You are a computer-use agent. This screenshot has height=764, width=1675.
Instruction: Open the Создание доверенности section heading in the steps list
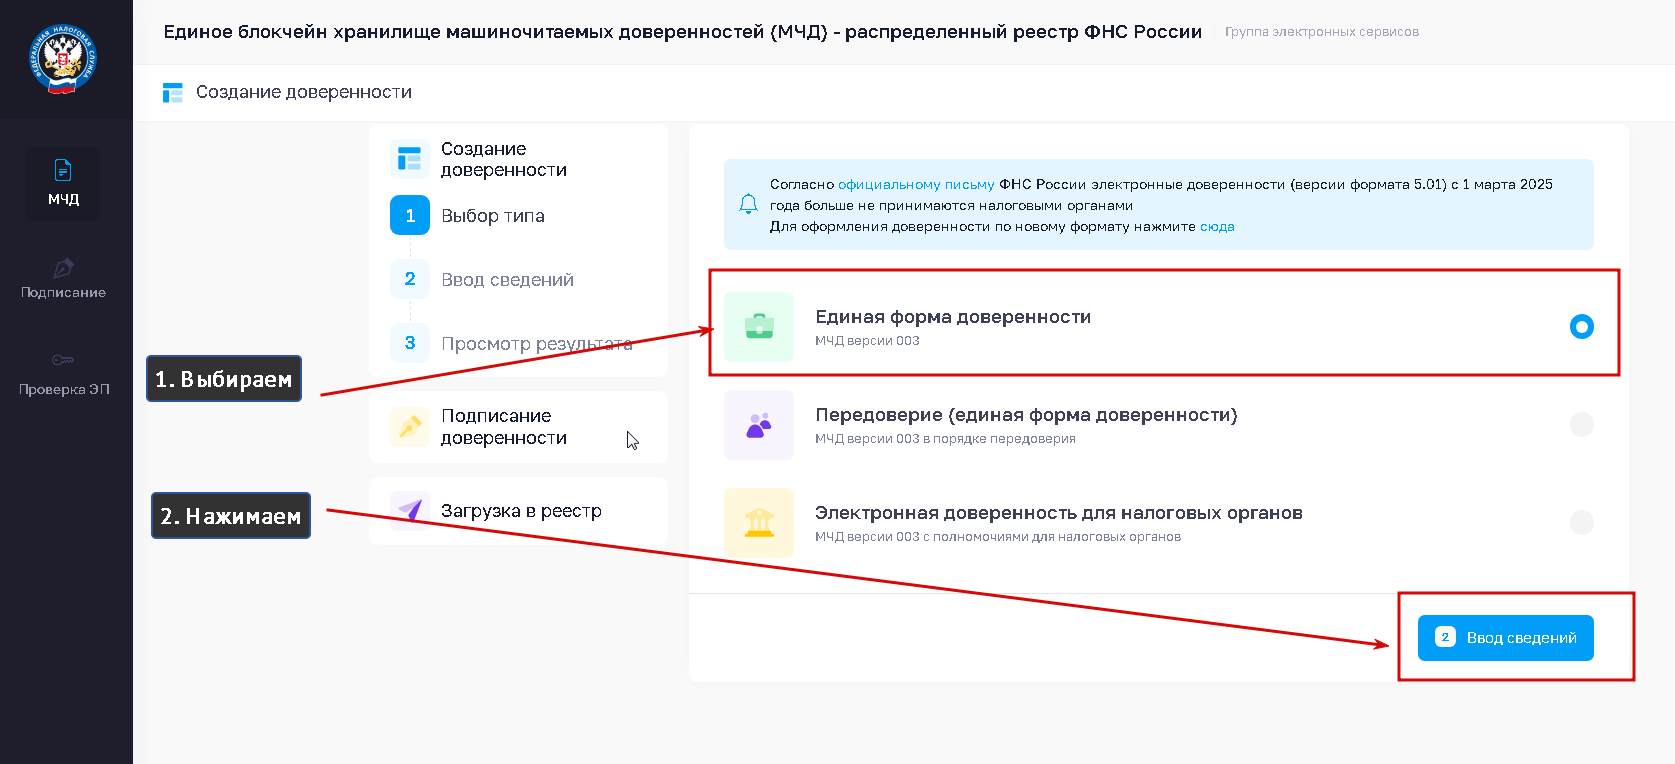(x=504, y=159)
